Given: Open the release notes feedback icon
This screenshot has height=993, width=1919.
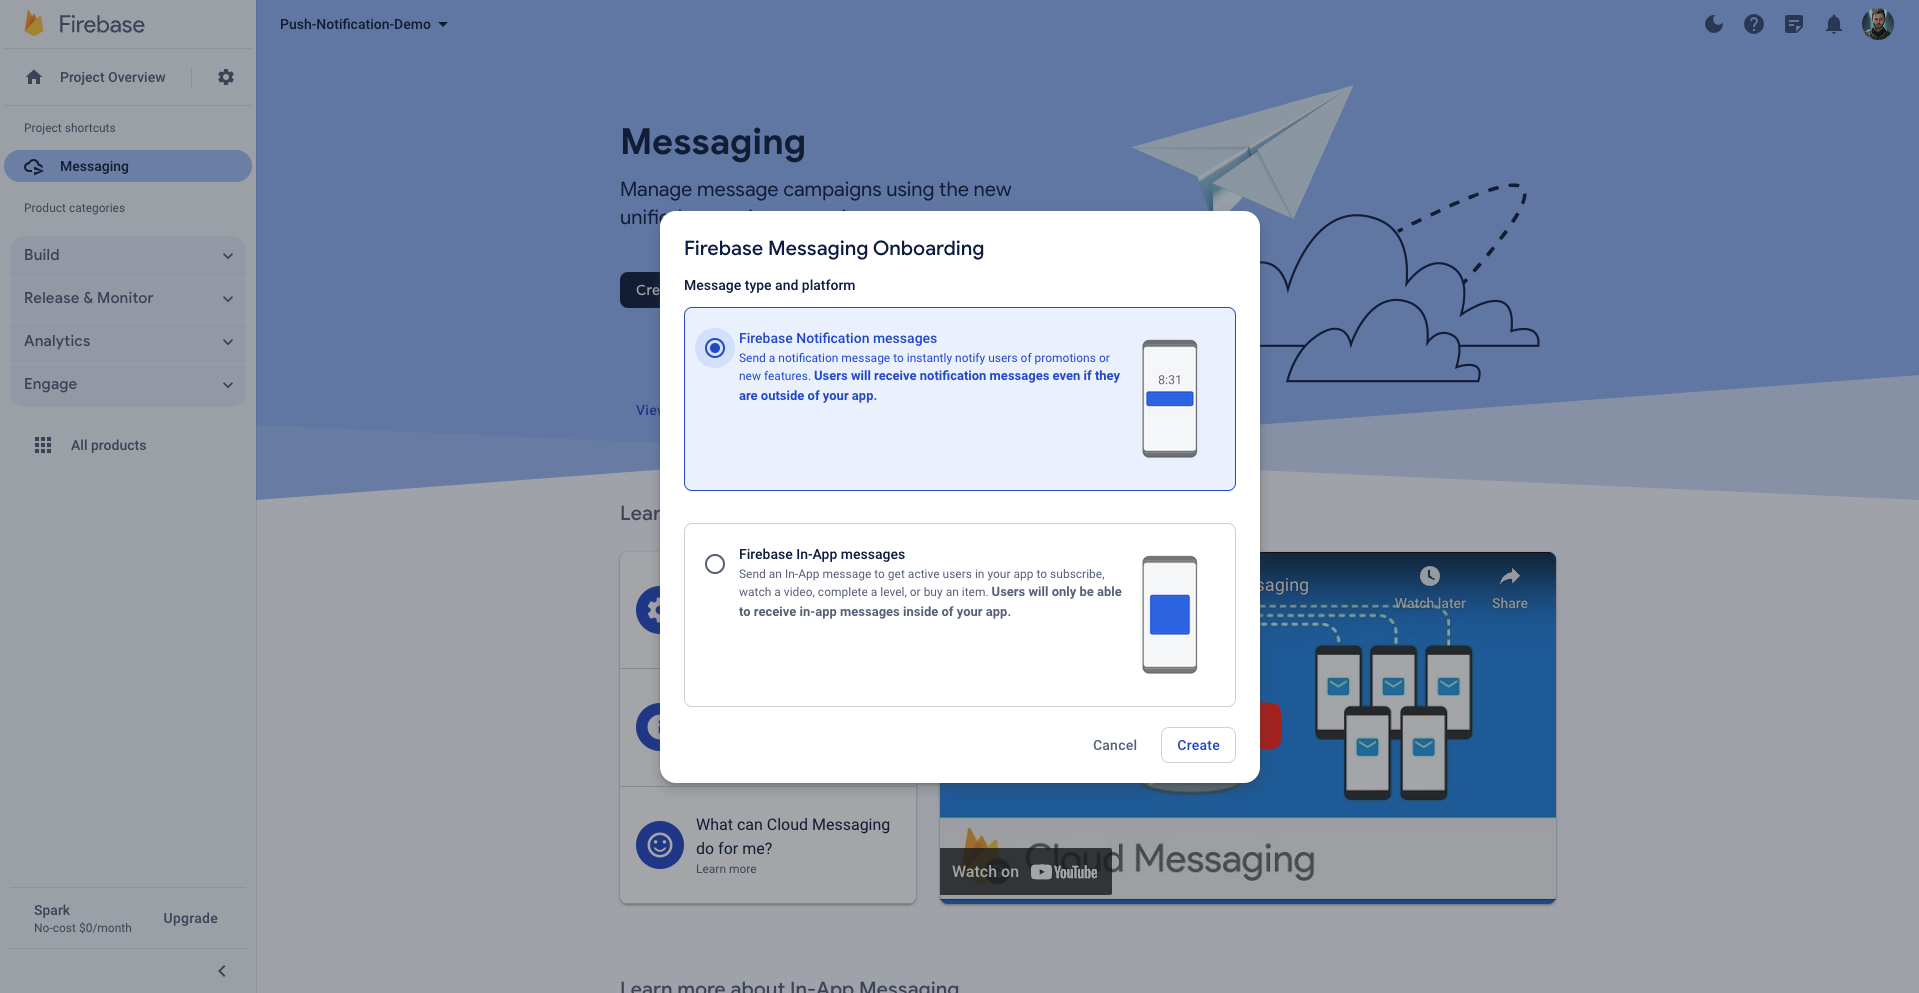Looking at the screenshot, I should pos(1794,24).
